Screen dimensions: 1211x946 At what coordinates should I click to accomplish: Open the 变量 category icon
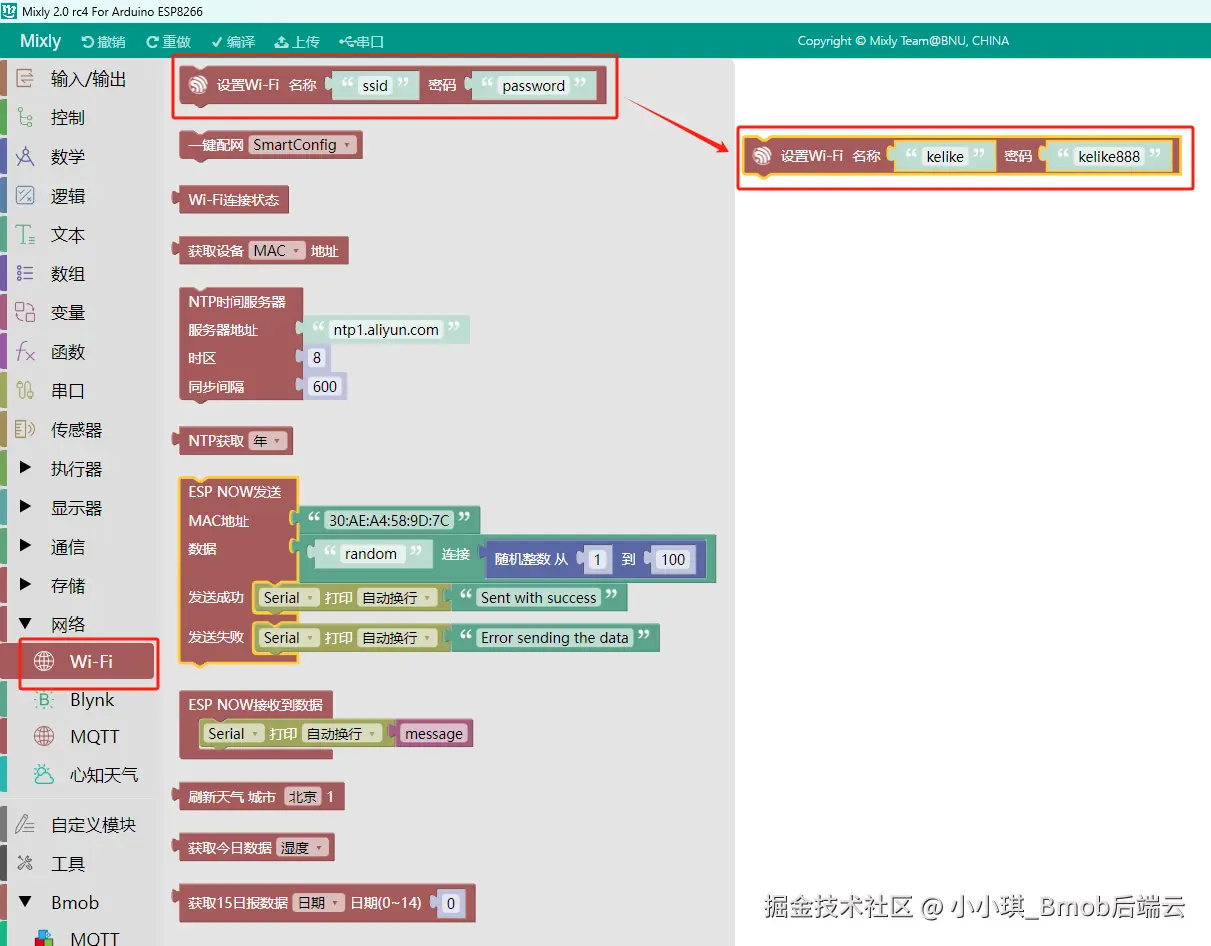pyautogui.click(x=26, y=313)
